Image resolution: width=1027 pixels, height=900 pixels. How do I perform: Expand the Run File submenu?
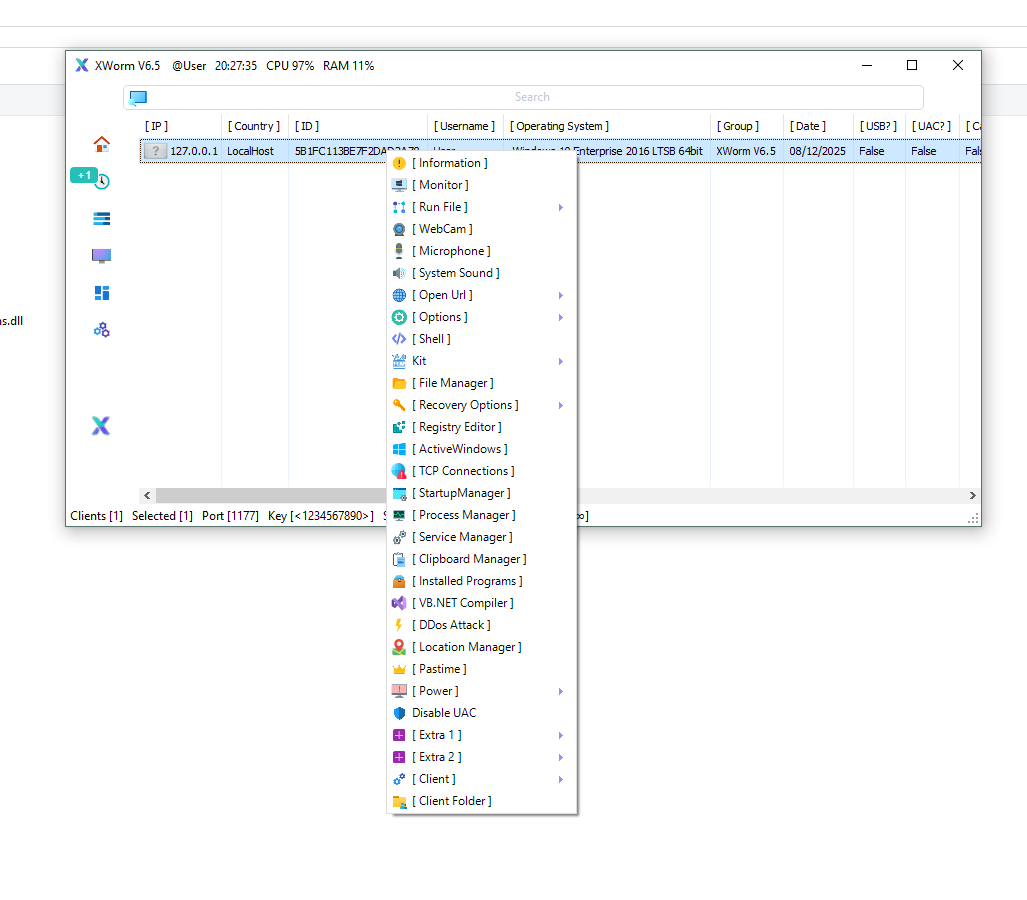[441, 206]
